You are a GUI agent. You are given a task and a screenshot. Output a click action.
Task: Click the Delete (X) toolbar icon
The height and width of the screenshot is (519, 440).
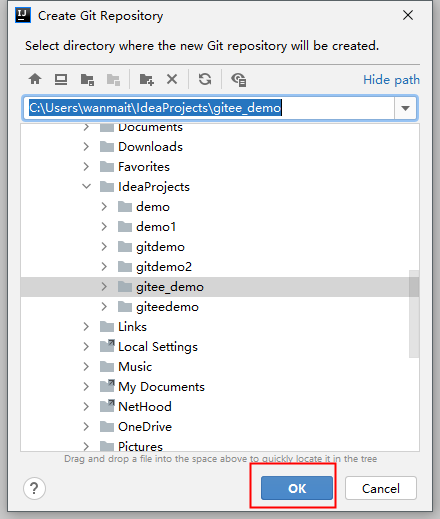(172, 79)
